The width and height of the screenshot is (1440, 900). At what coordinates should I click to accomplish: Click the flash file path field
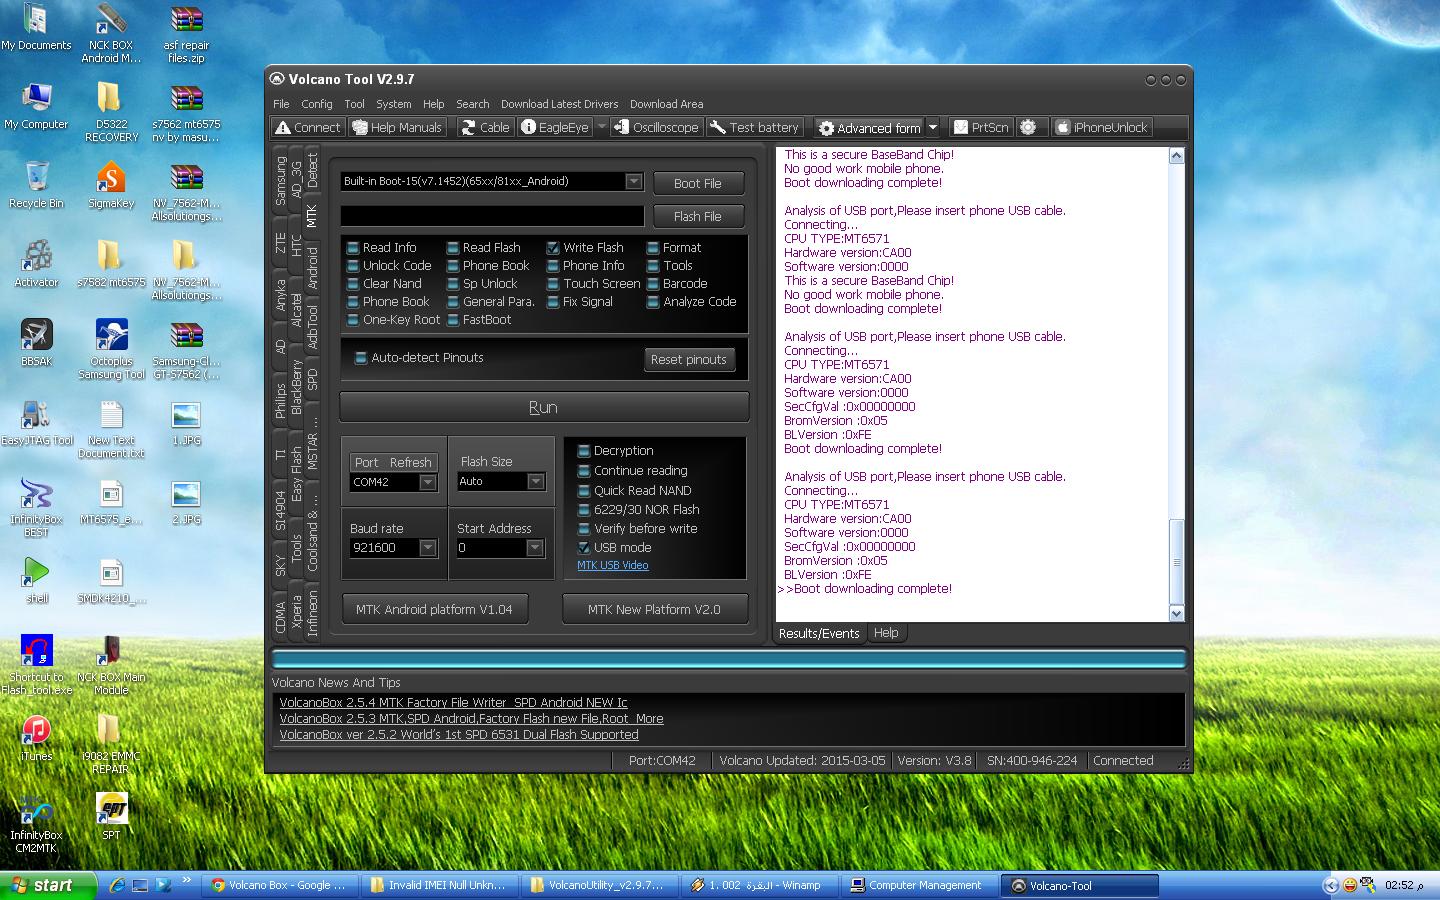click(492, 216)
